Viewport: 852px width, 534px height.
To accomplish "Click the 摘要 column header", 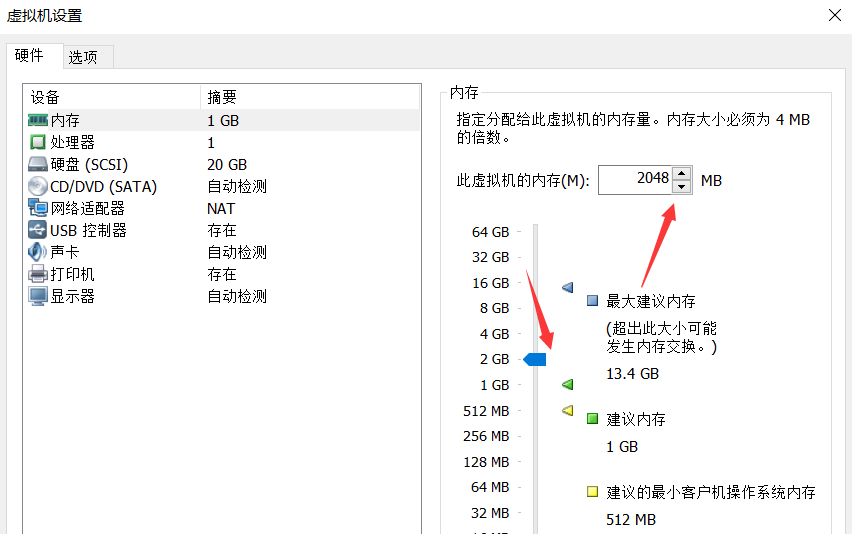I will 310,97.
